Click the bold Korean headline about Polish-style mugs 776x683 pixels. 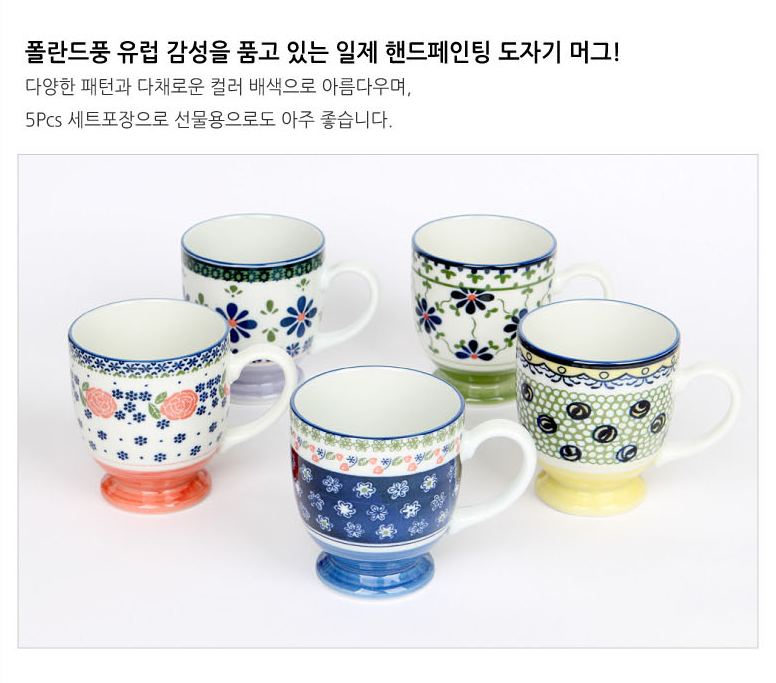tap(322, 52)
